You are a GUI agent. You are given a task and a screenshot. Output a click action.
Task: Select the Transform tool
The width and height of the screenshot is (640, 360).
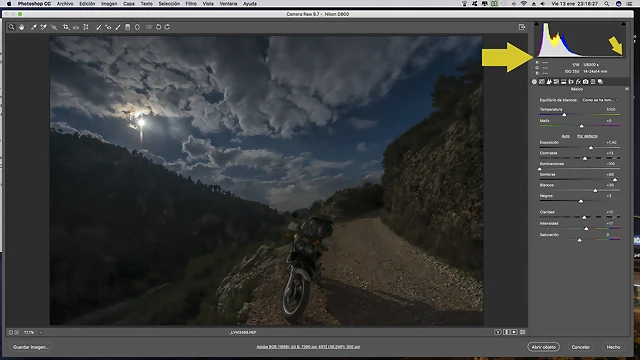point(86,27)
